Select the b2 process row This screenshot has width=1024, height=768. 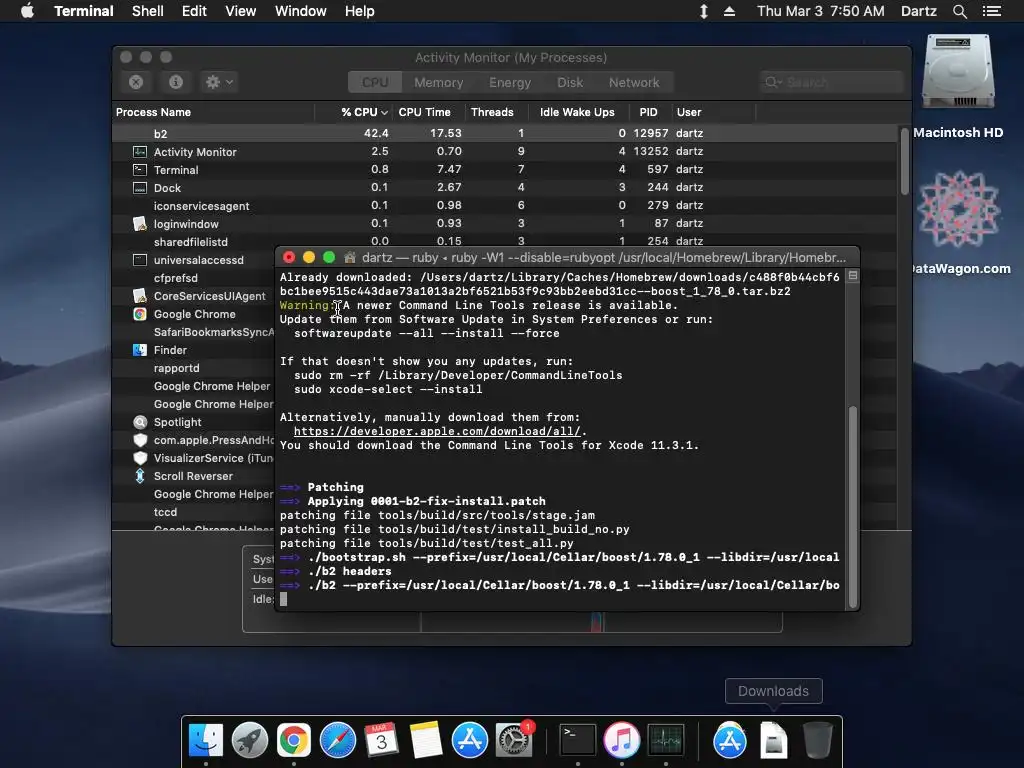[505, 133]
